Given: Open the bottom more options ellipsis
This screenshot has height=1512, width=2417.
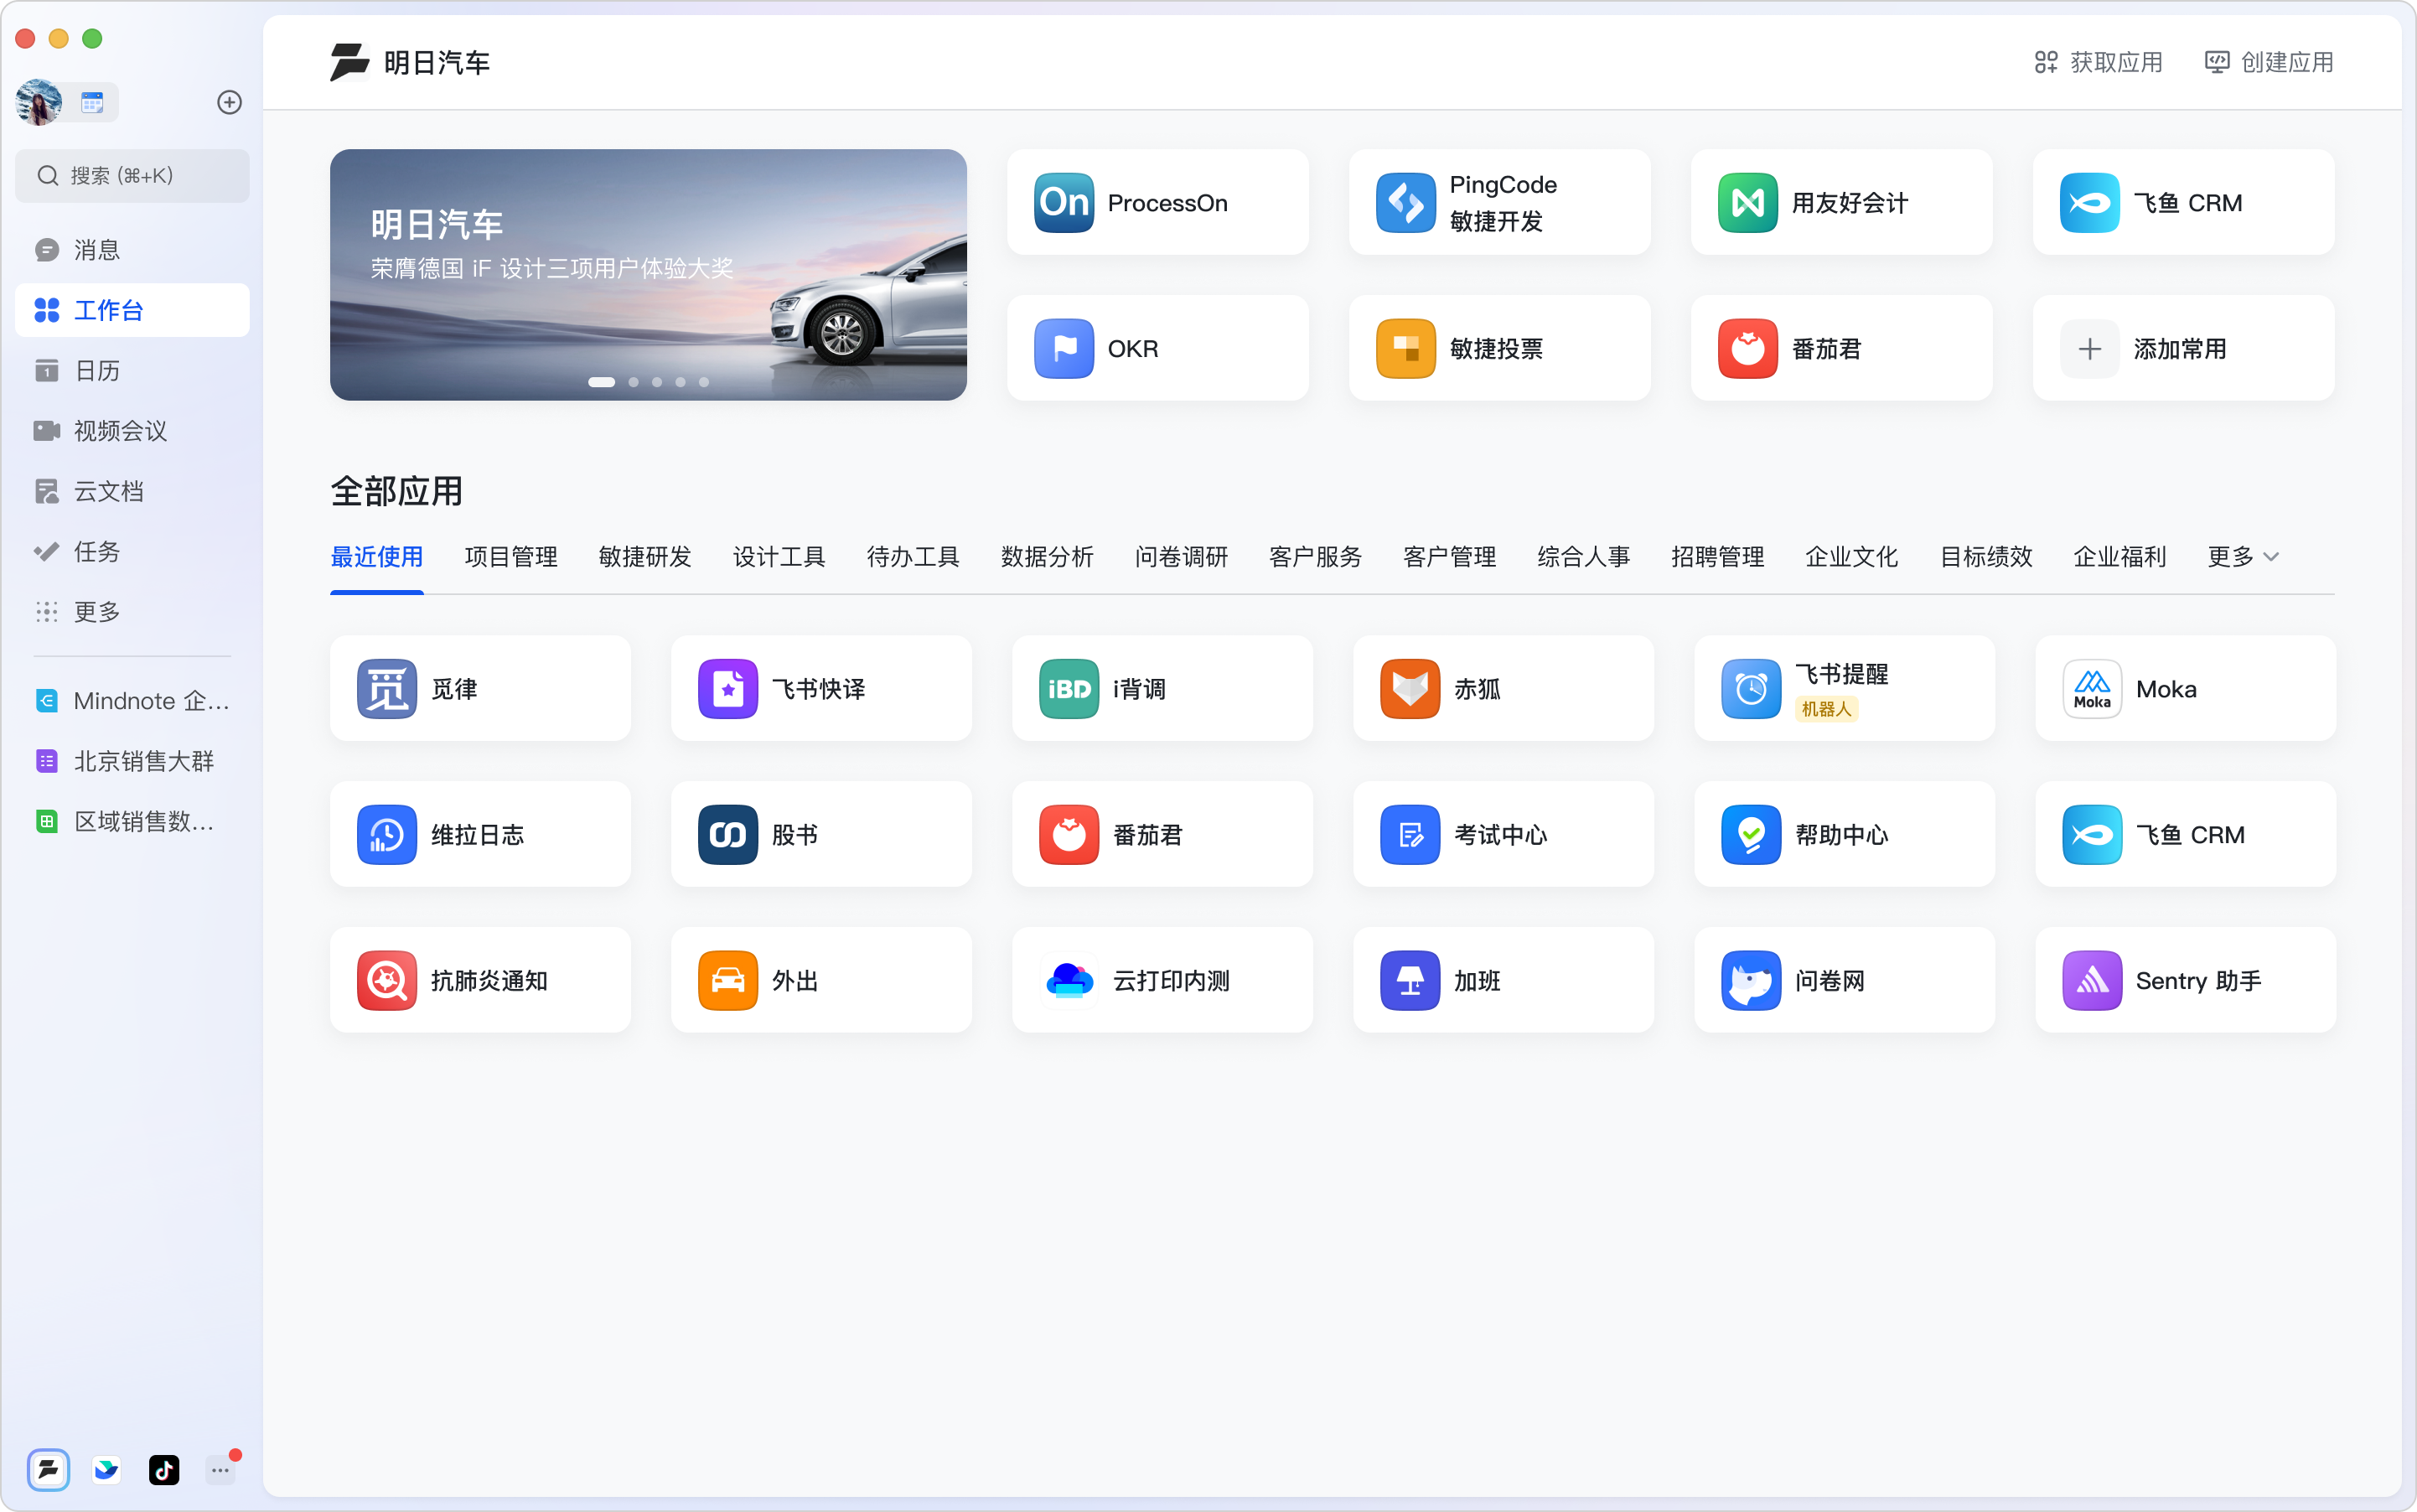Looking at the screenshot, I should (221, 1470).
